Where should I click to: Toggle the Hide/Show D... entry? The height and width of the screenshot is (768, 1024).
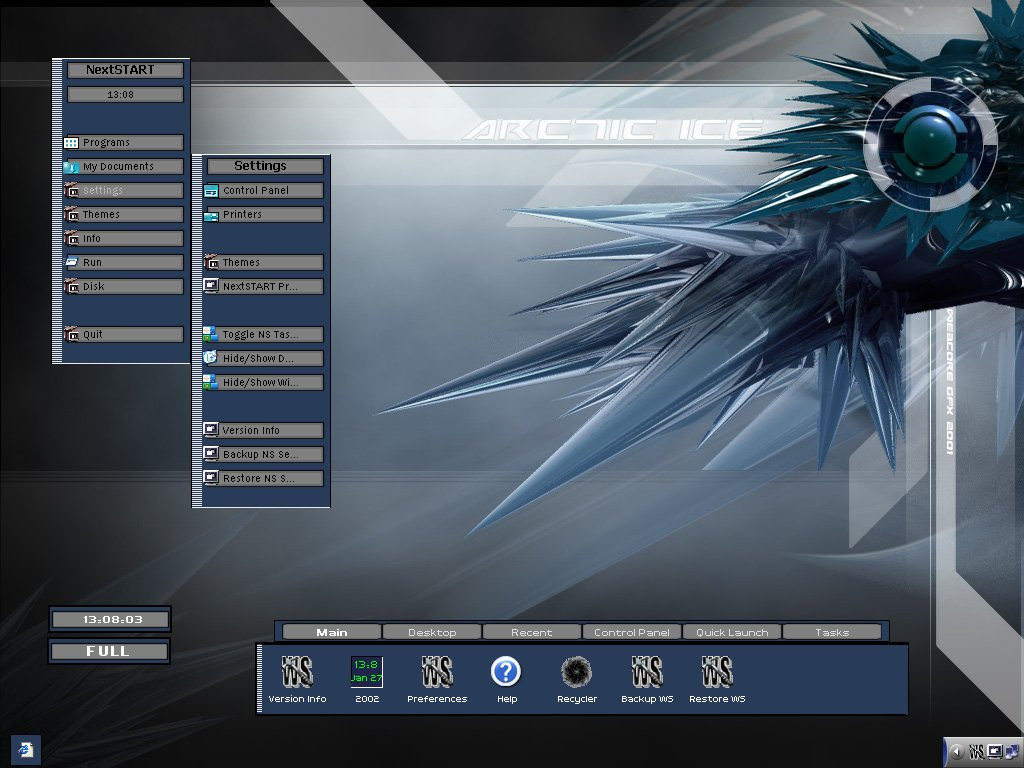tap(263, 359)
